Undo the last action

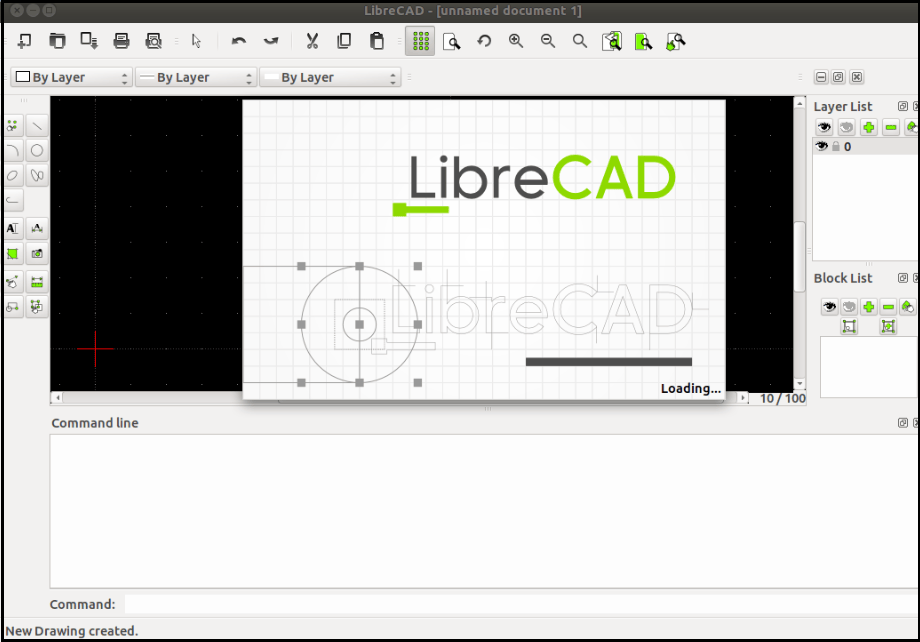[239, 41]
